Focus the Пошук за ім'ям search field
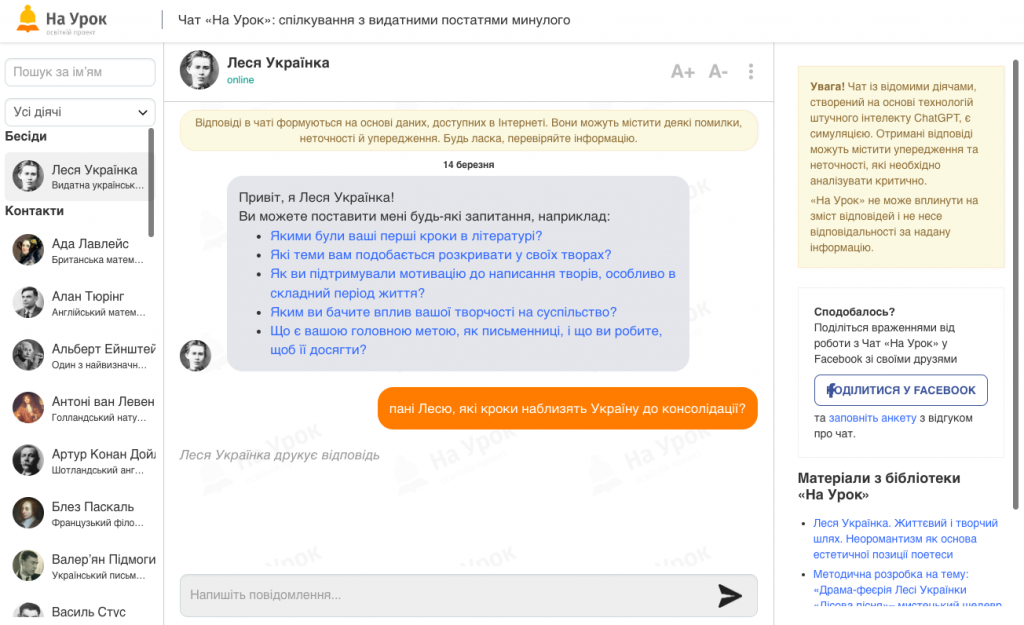 pos(80,72)
